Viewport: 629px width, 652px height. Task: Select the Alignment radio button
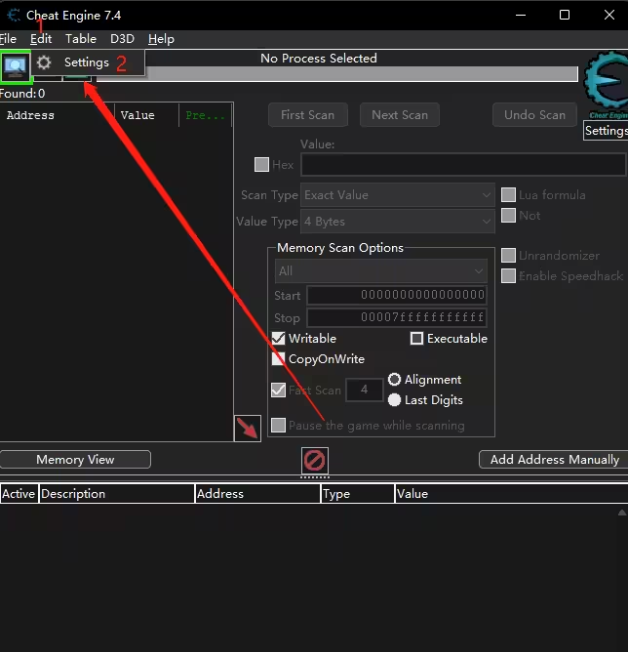click(395, 379)
